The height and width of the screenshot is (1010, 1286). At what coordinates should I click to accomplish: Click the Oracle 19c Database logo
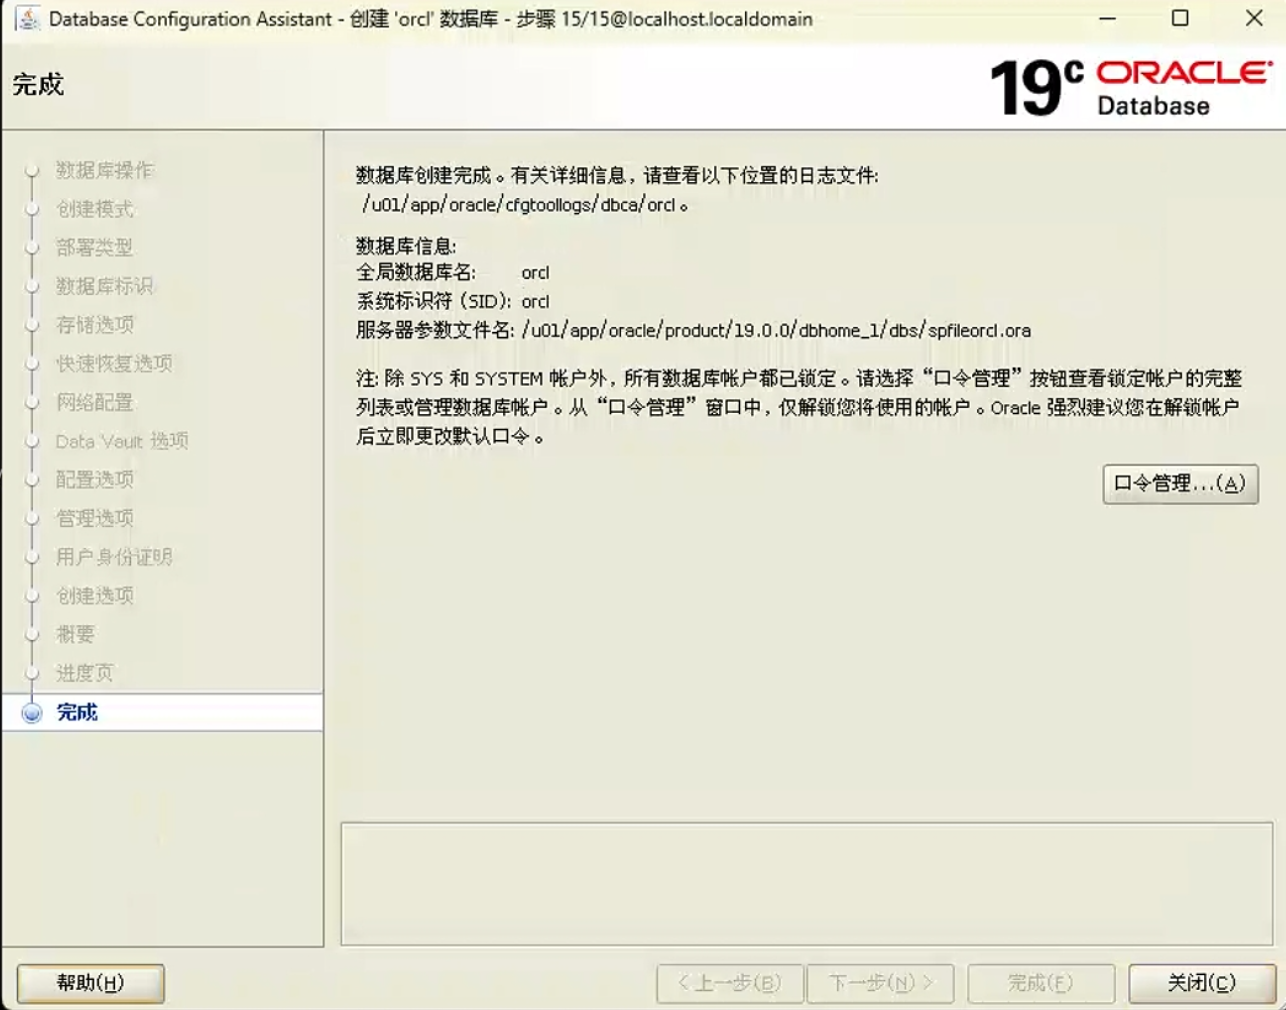[x=1130, y=87]
